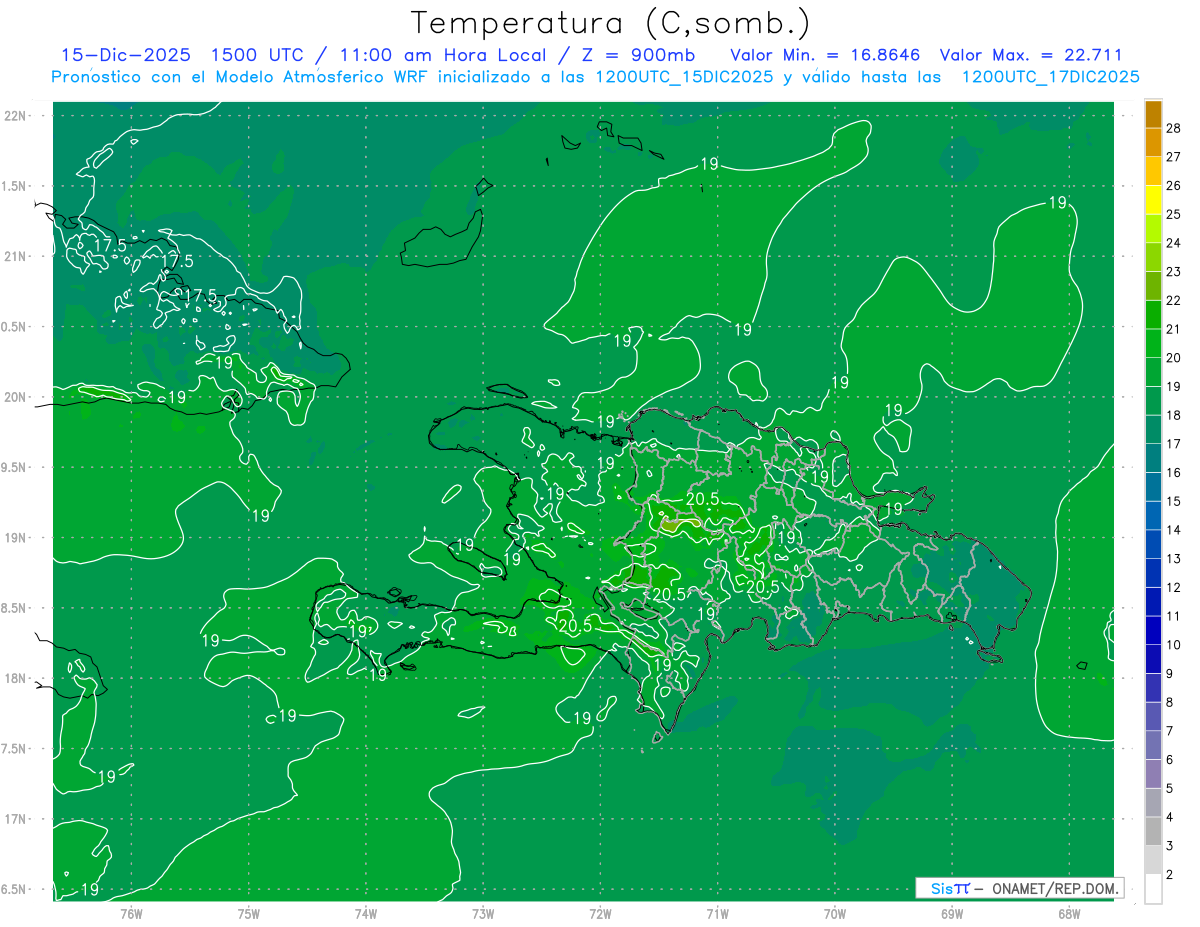This screenshot has height=927, width=1200.
Task: Click the "74W" longitude axis label
Action: click(x=366, y=914)
